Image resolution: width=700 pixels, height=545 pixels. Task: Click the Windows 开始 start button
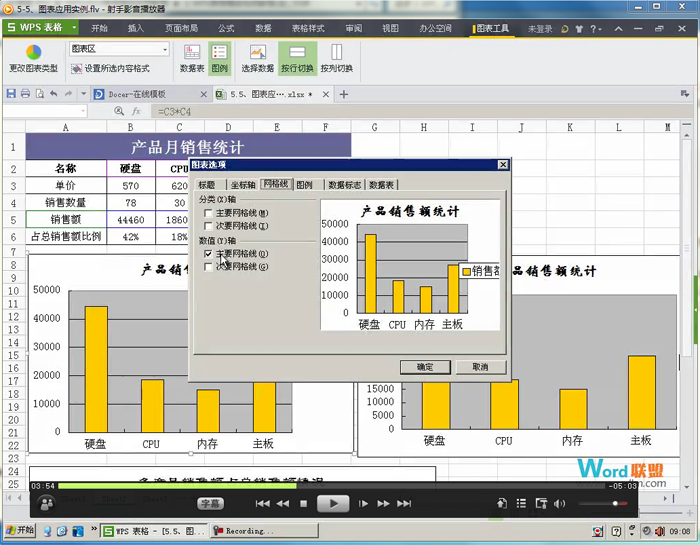click(20, 530)
